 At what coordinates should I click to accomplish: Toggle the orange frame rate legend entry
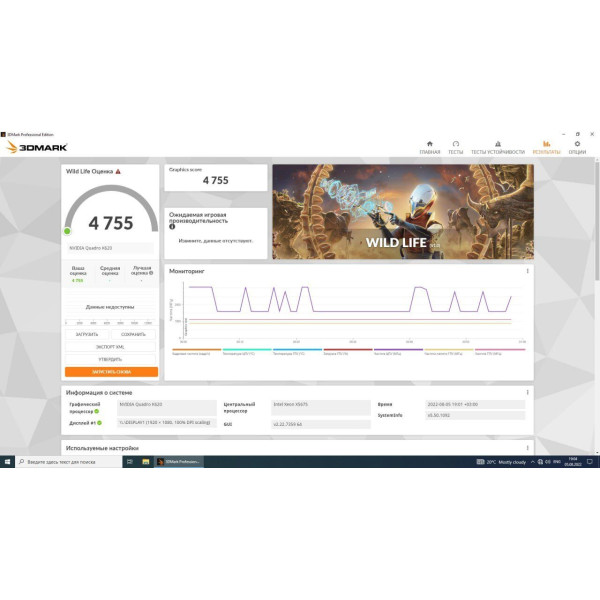pyautogui.click(x=196, y=352)
